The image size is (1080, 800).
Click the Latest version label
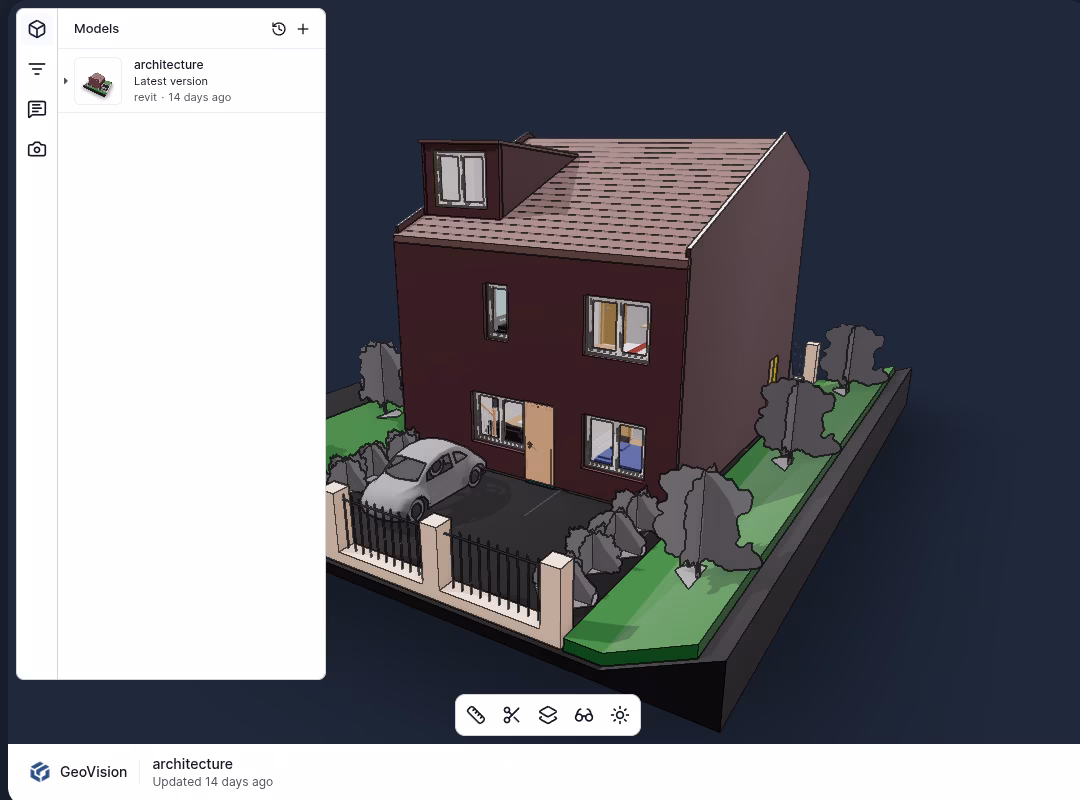171,81
